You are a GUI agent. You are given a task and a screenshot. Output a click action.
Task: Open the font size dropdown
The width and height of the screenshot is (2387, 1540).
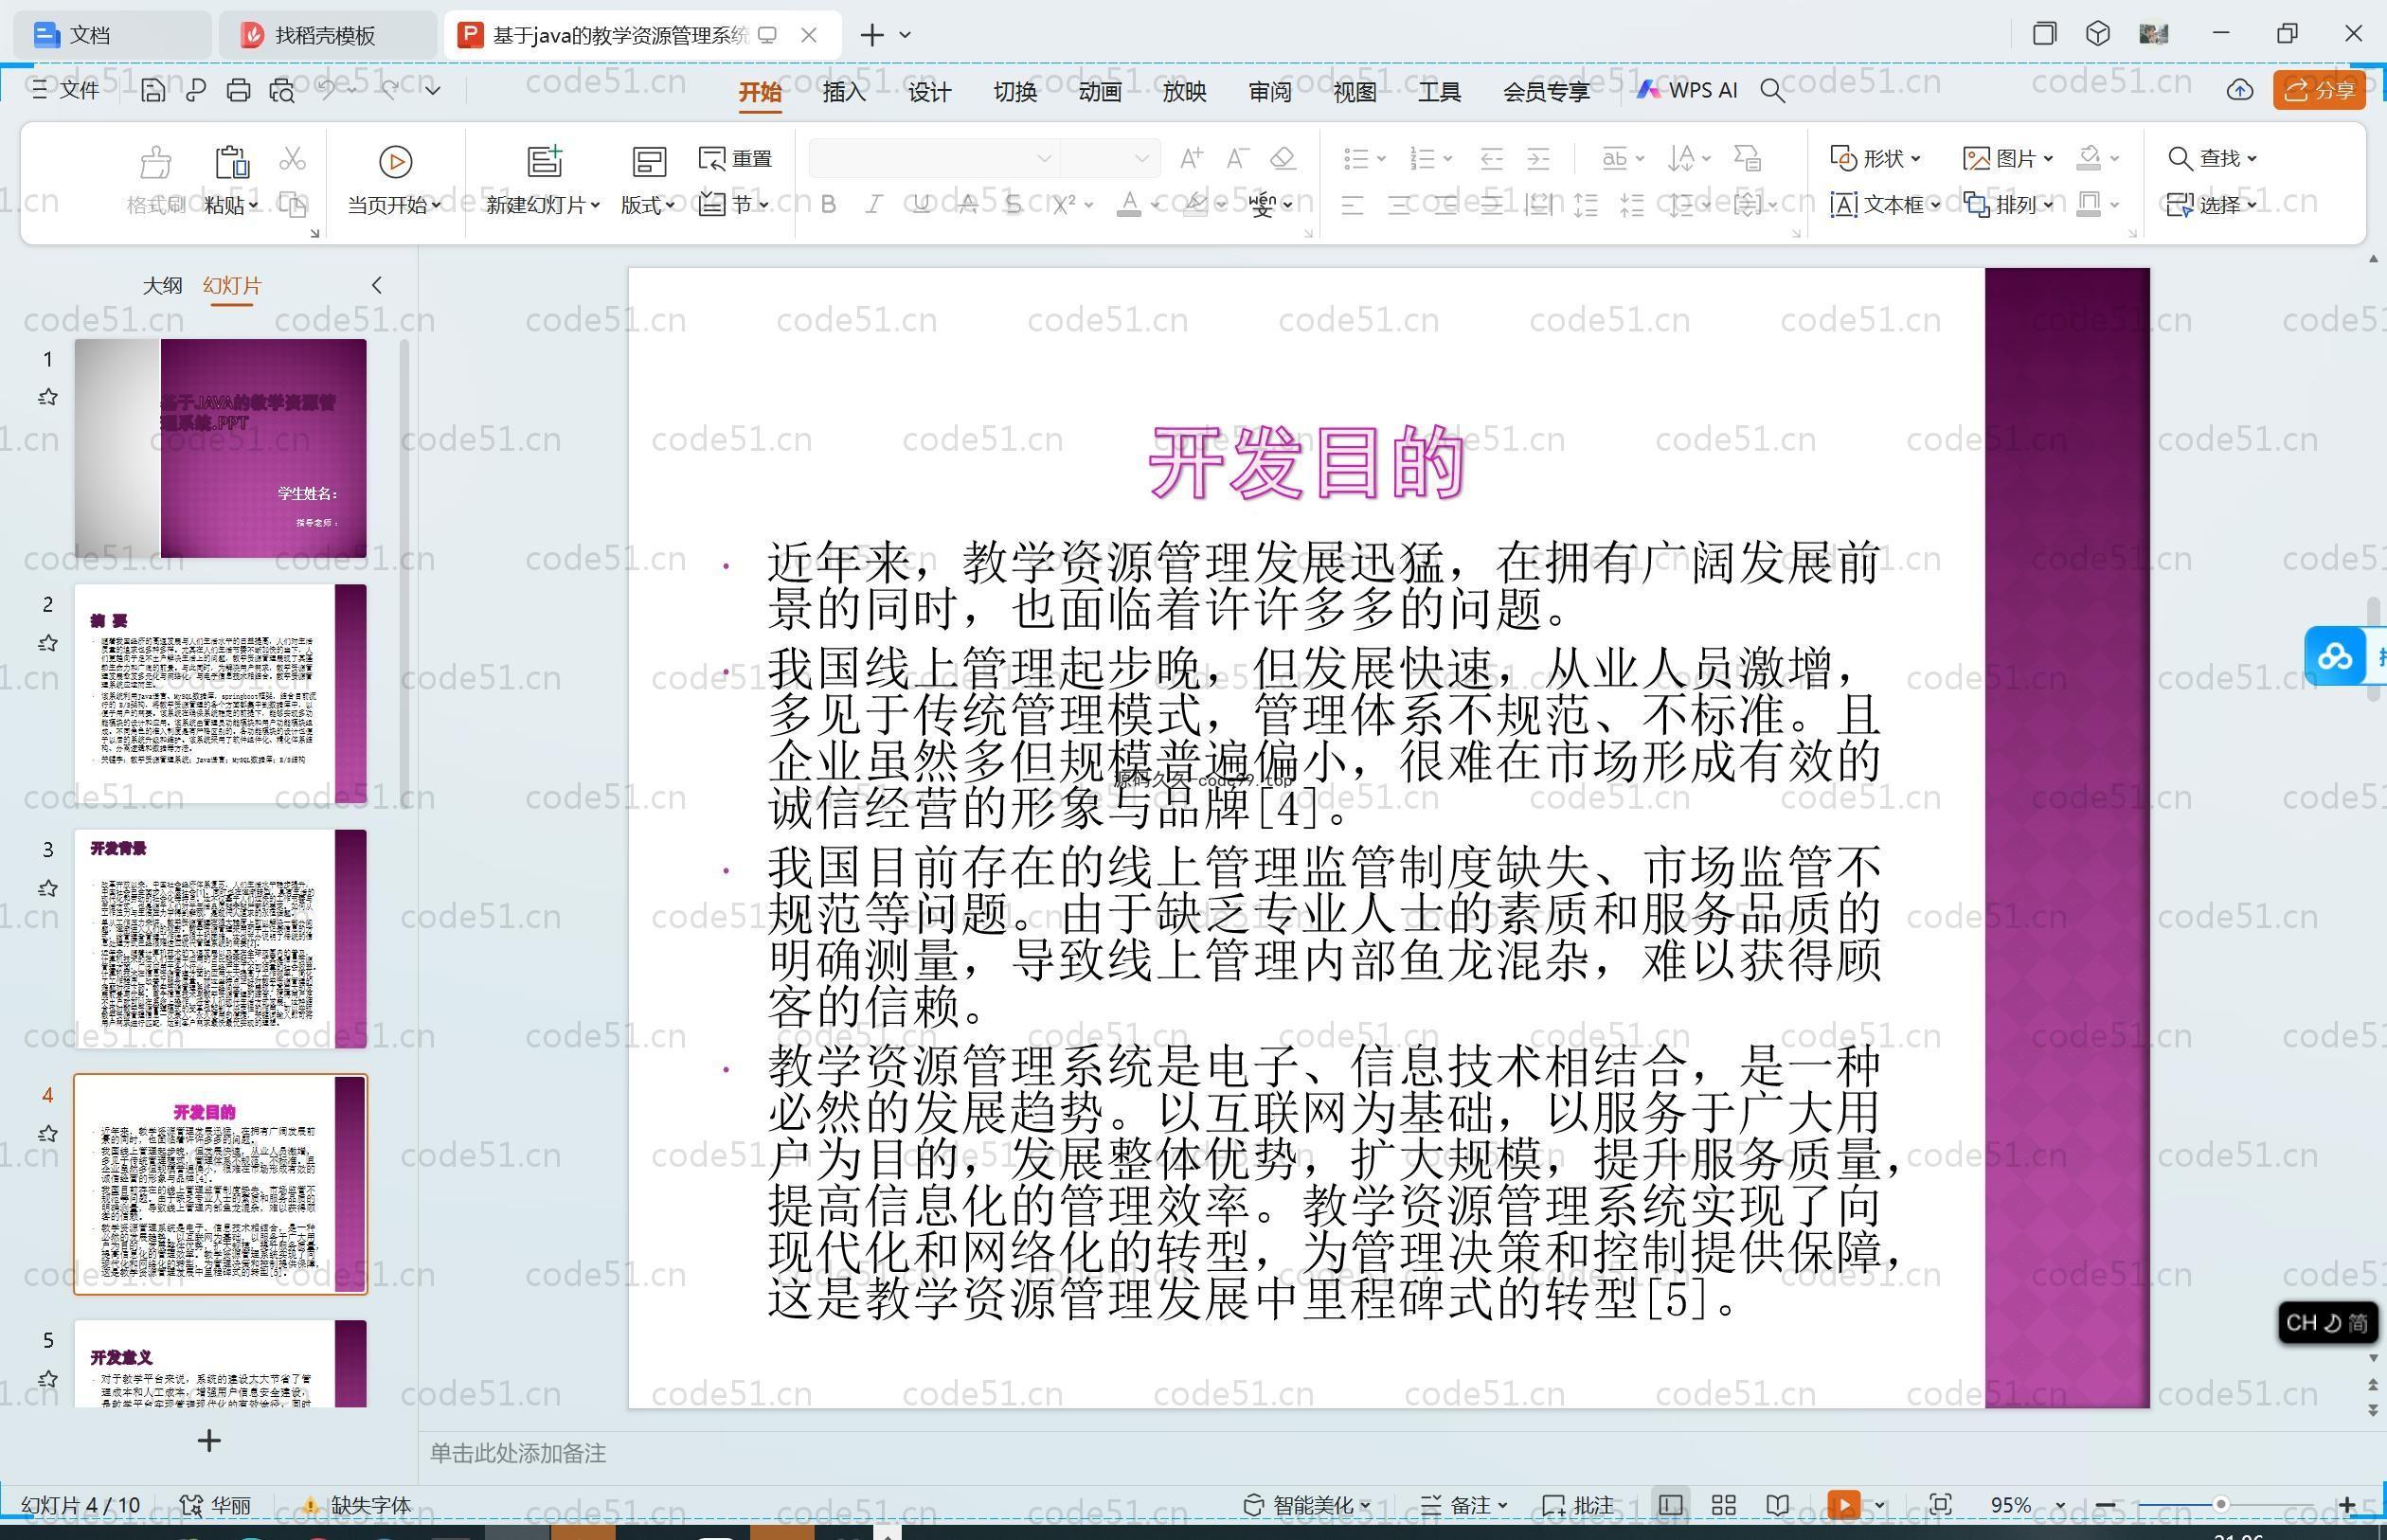point(1141,158)
